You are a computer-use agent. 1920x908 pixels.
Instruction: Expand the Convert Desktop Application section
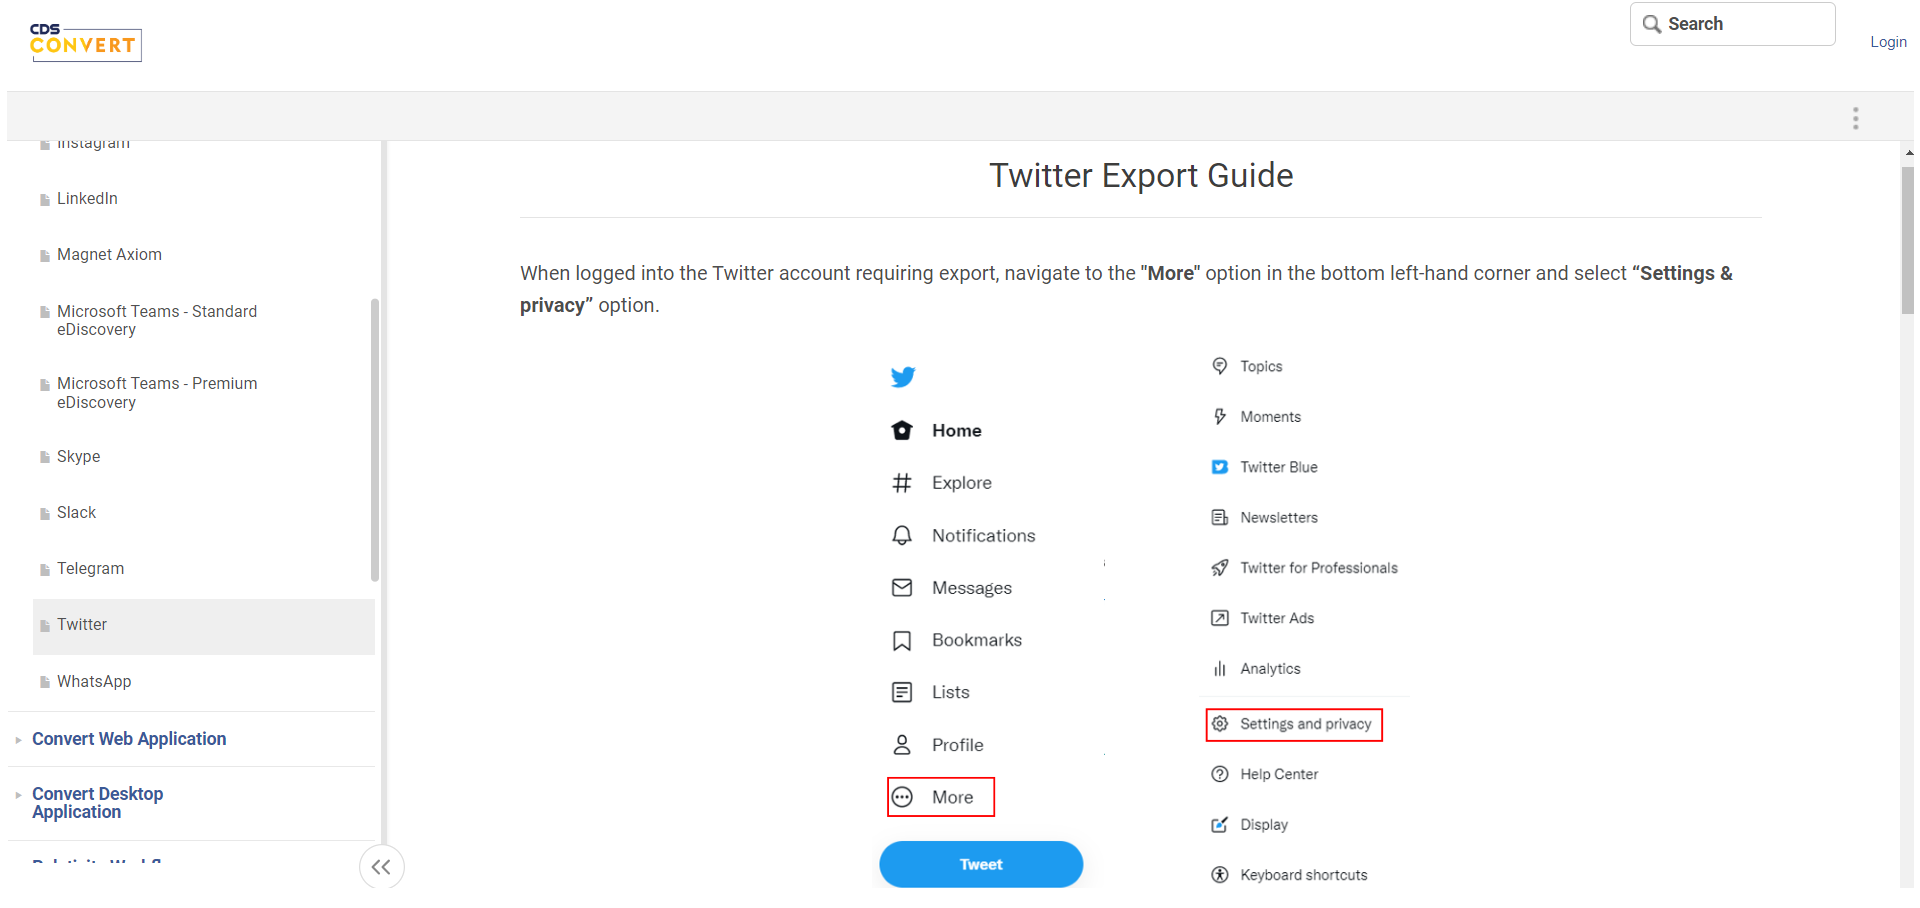[x=97, y=803]
